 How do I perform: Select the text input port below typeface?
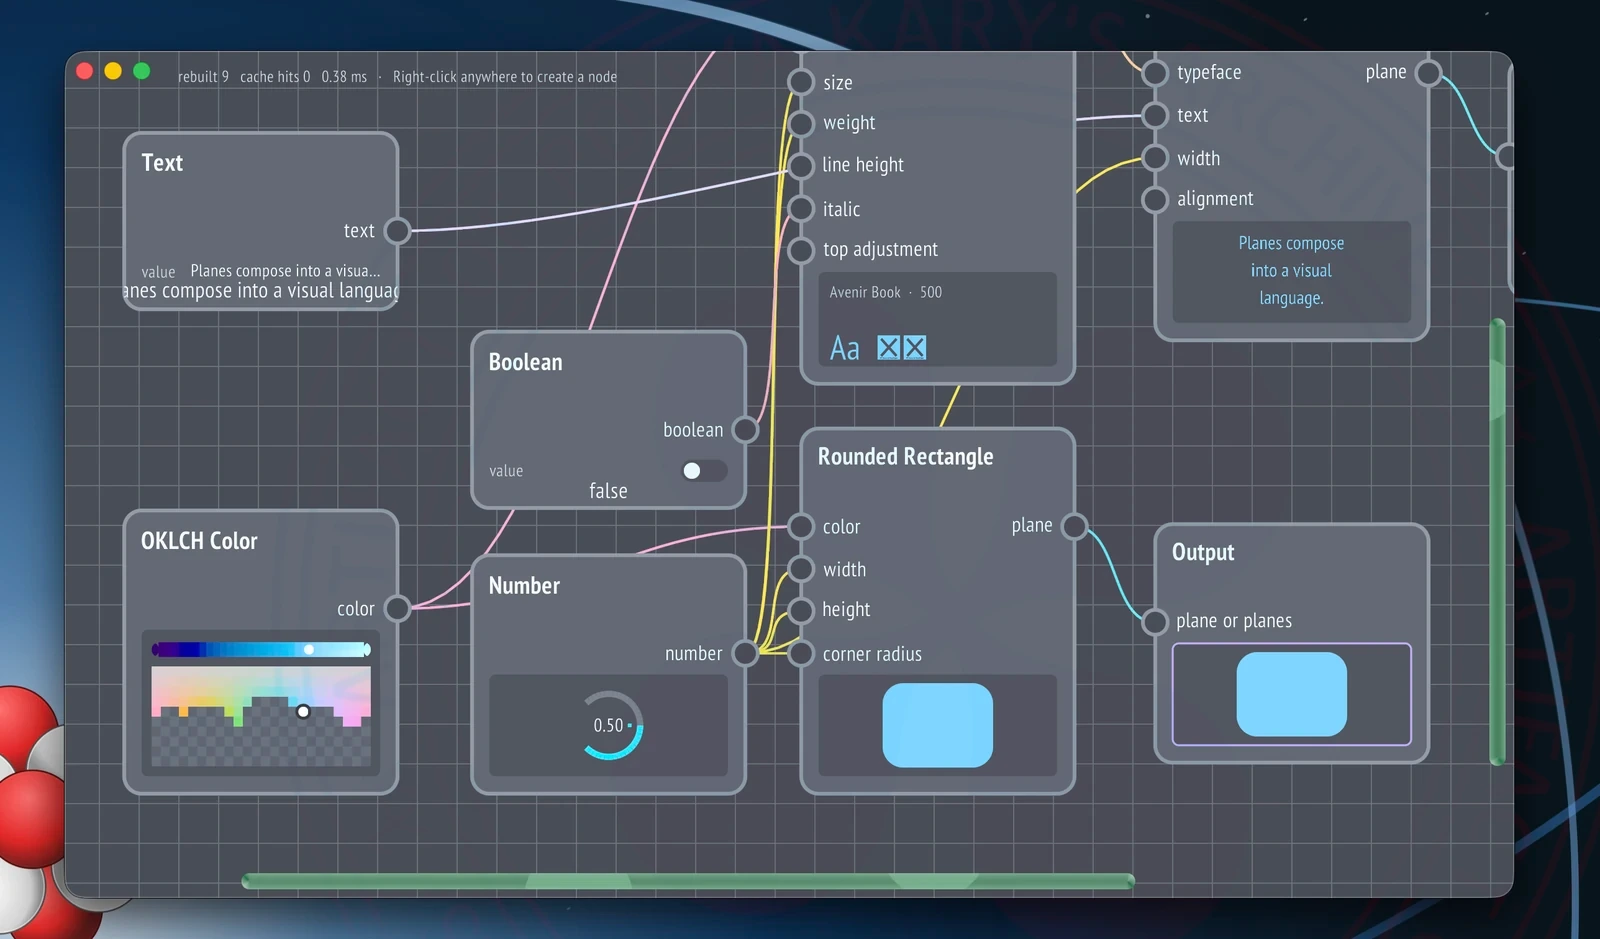[1155, 115]
